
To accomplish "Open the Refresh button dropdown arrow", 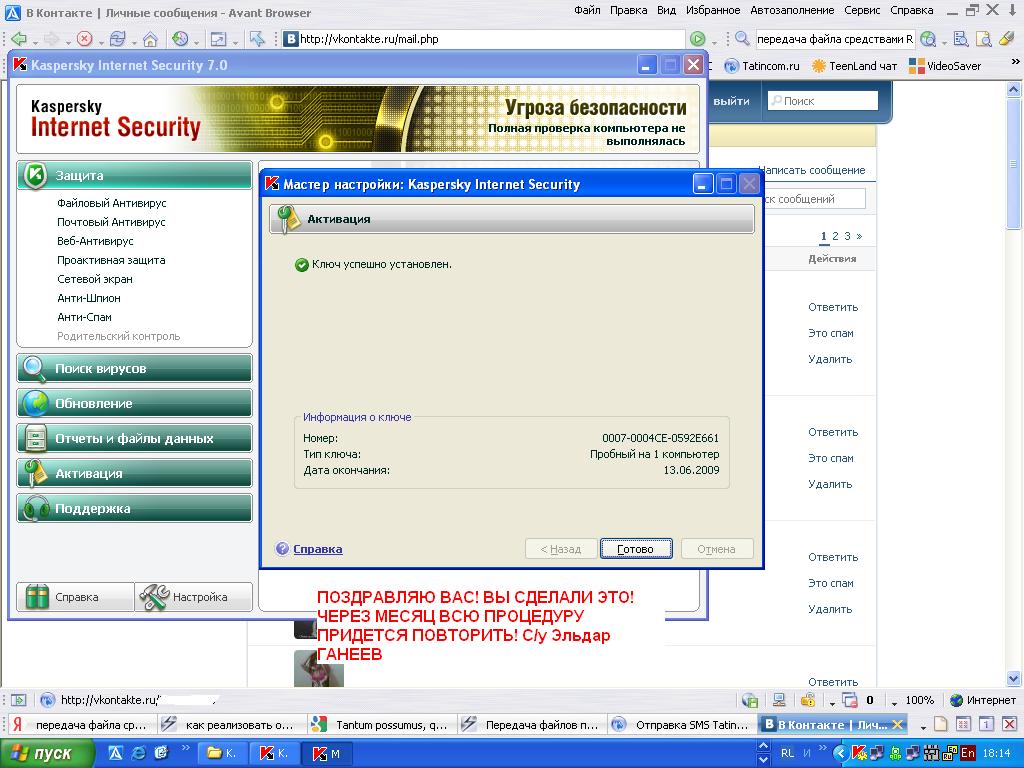I will (x=133, y=42).
